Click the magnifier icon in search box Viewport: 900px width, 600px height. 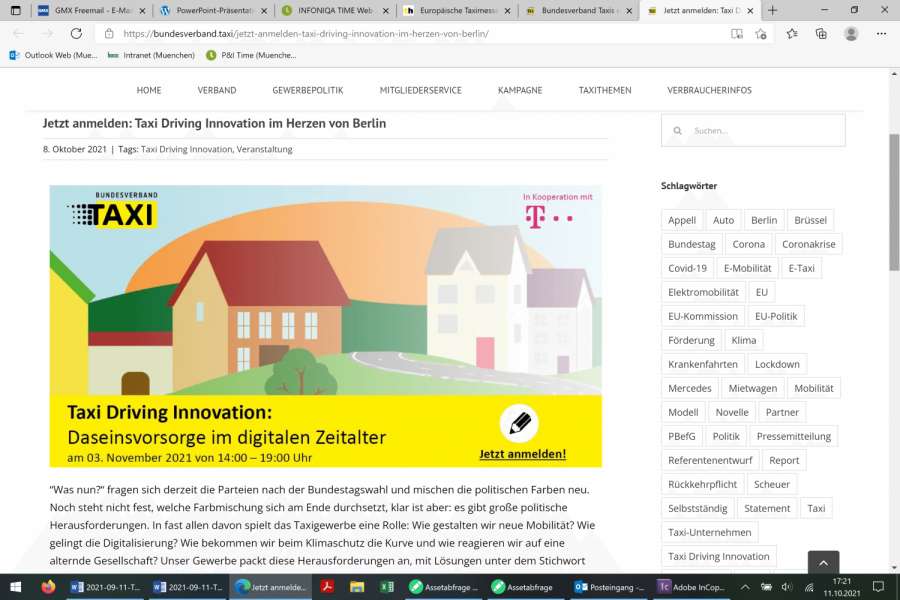point(677,131)
